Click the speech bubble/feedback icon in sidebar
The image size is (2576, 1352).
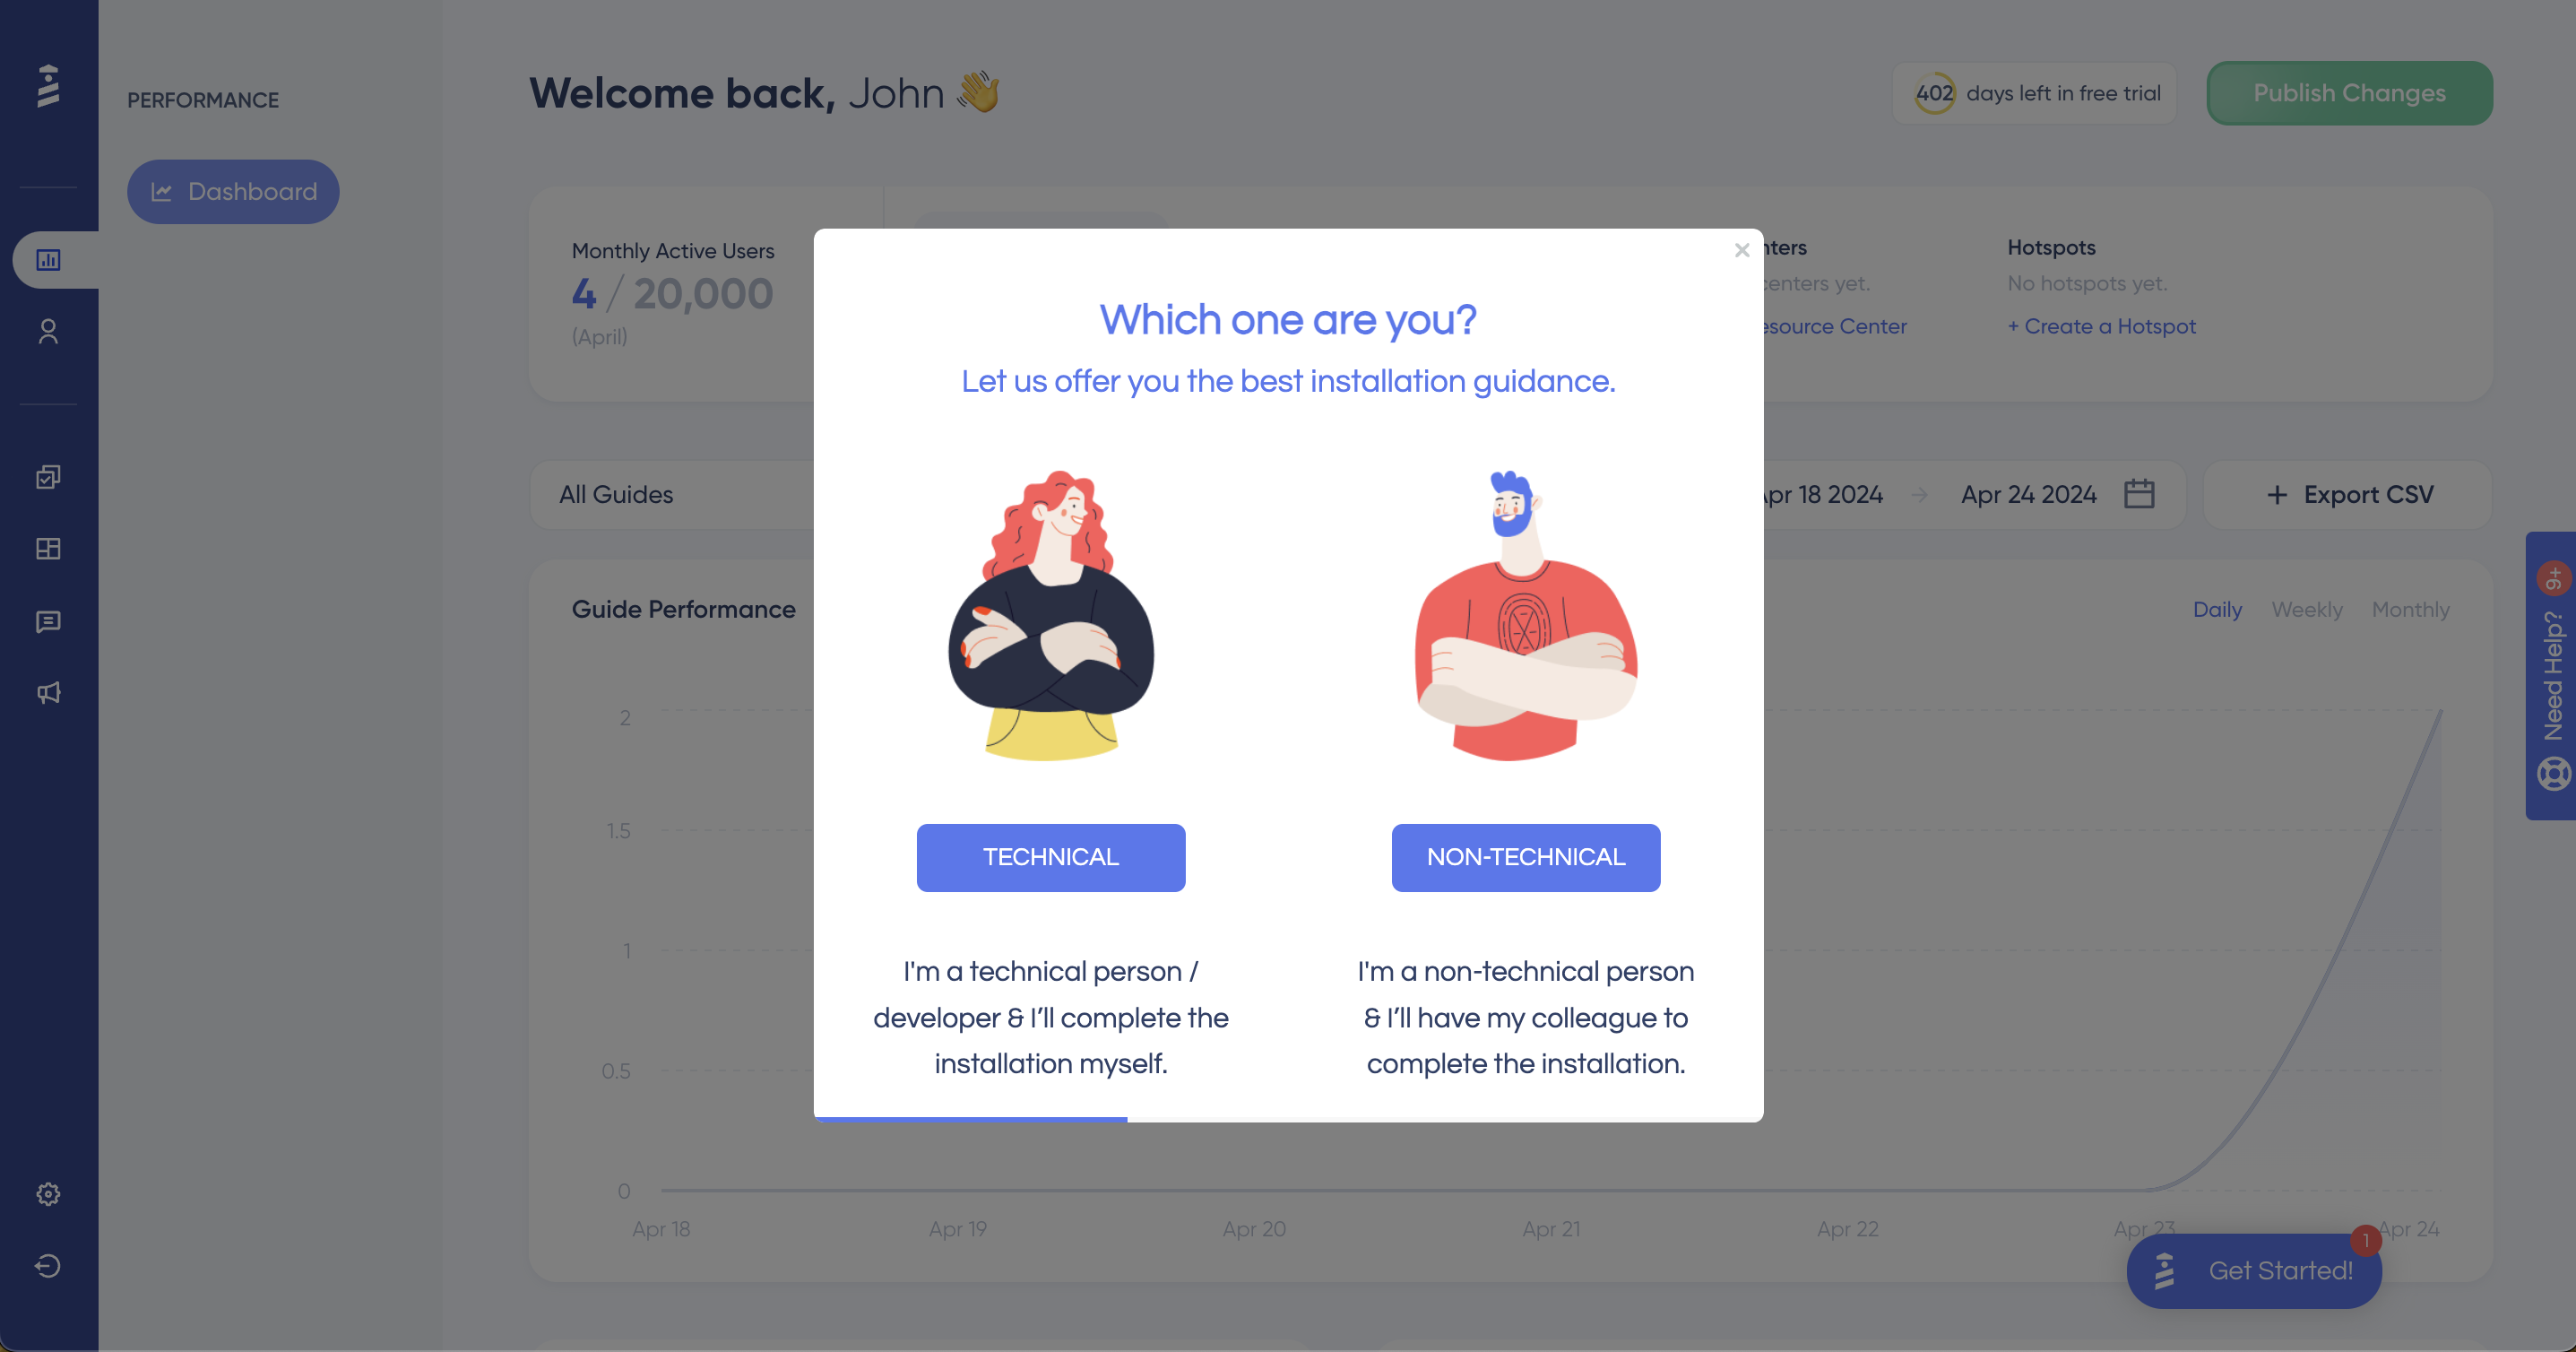48,620
